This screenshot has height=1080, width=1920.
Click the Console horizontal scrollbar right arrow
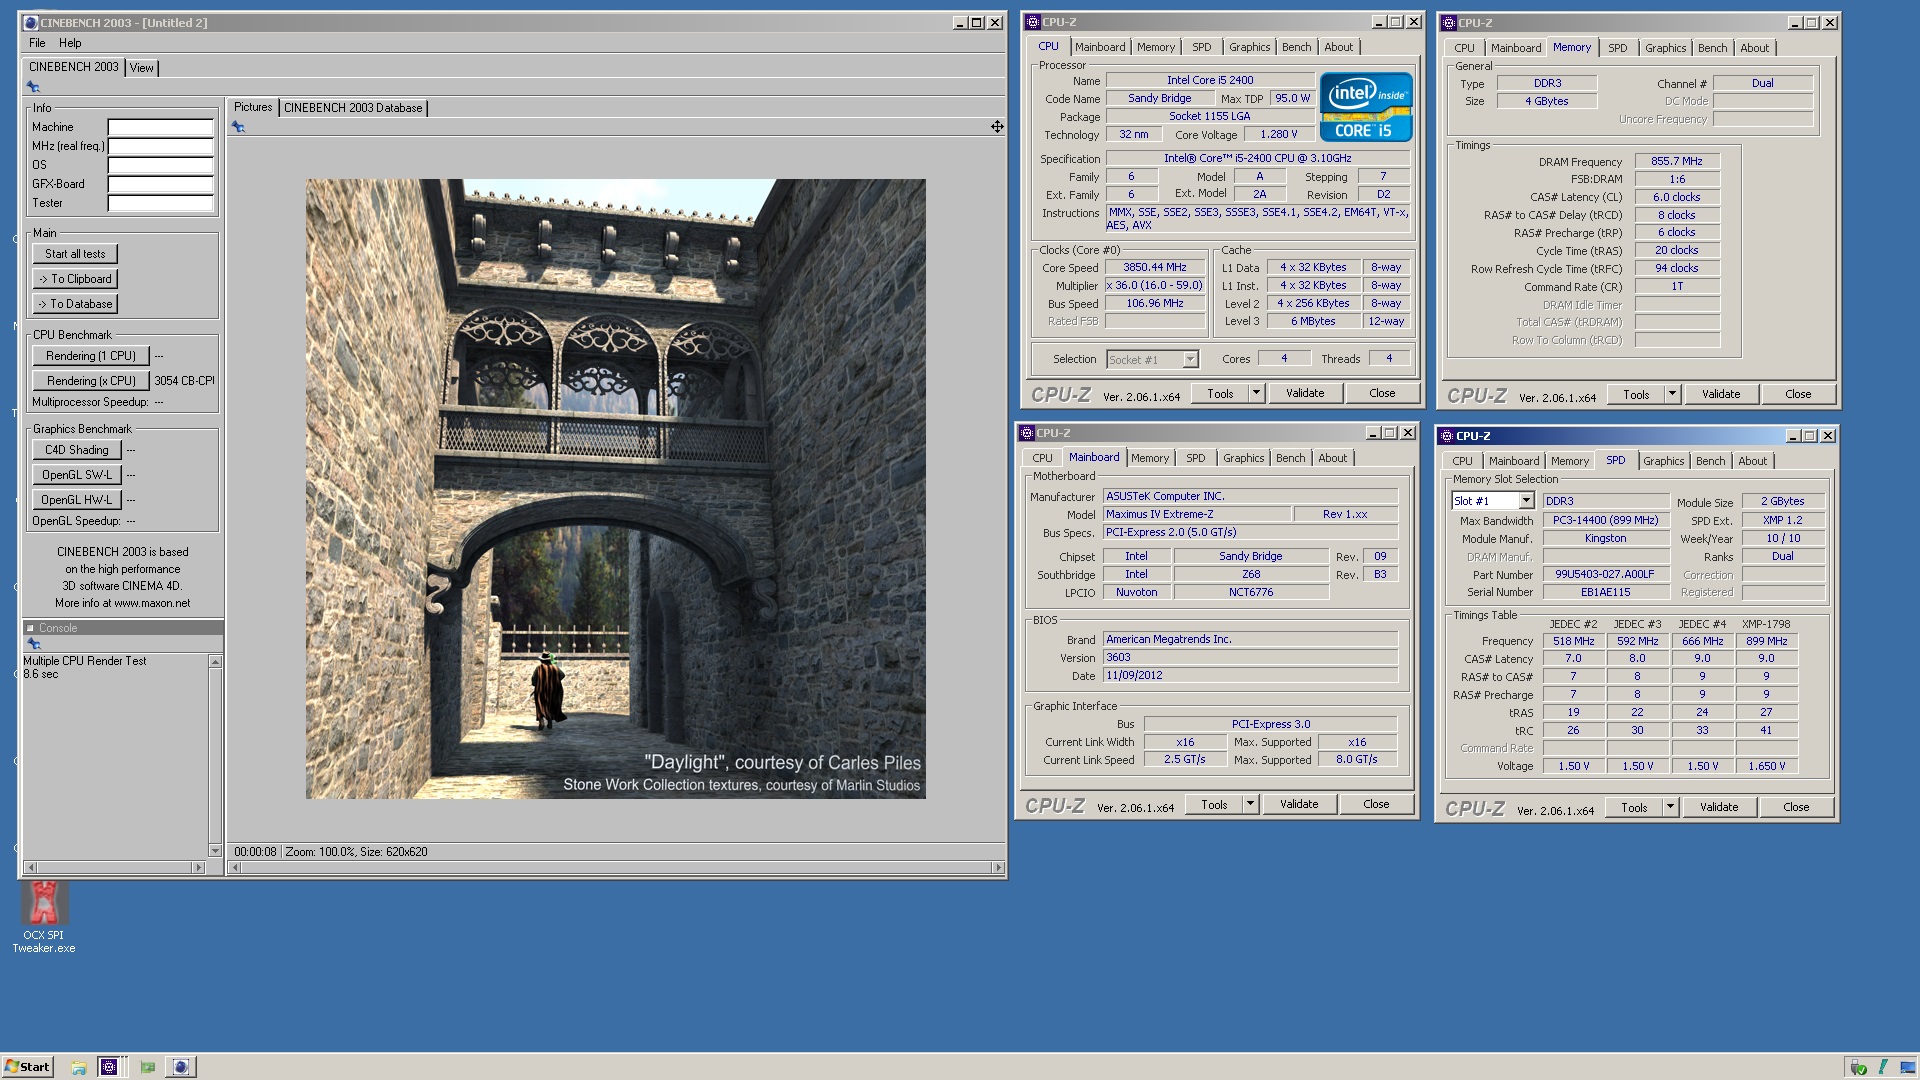pos(199,867)
